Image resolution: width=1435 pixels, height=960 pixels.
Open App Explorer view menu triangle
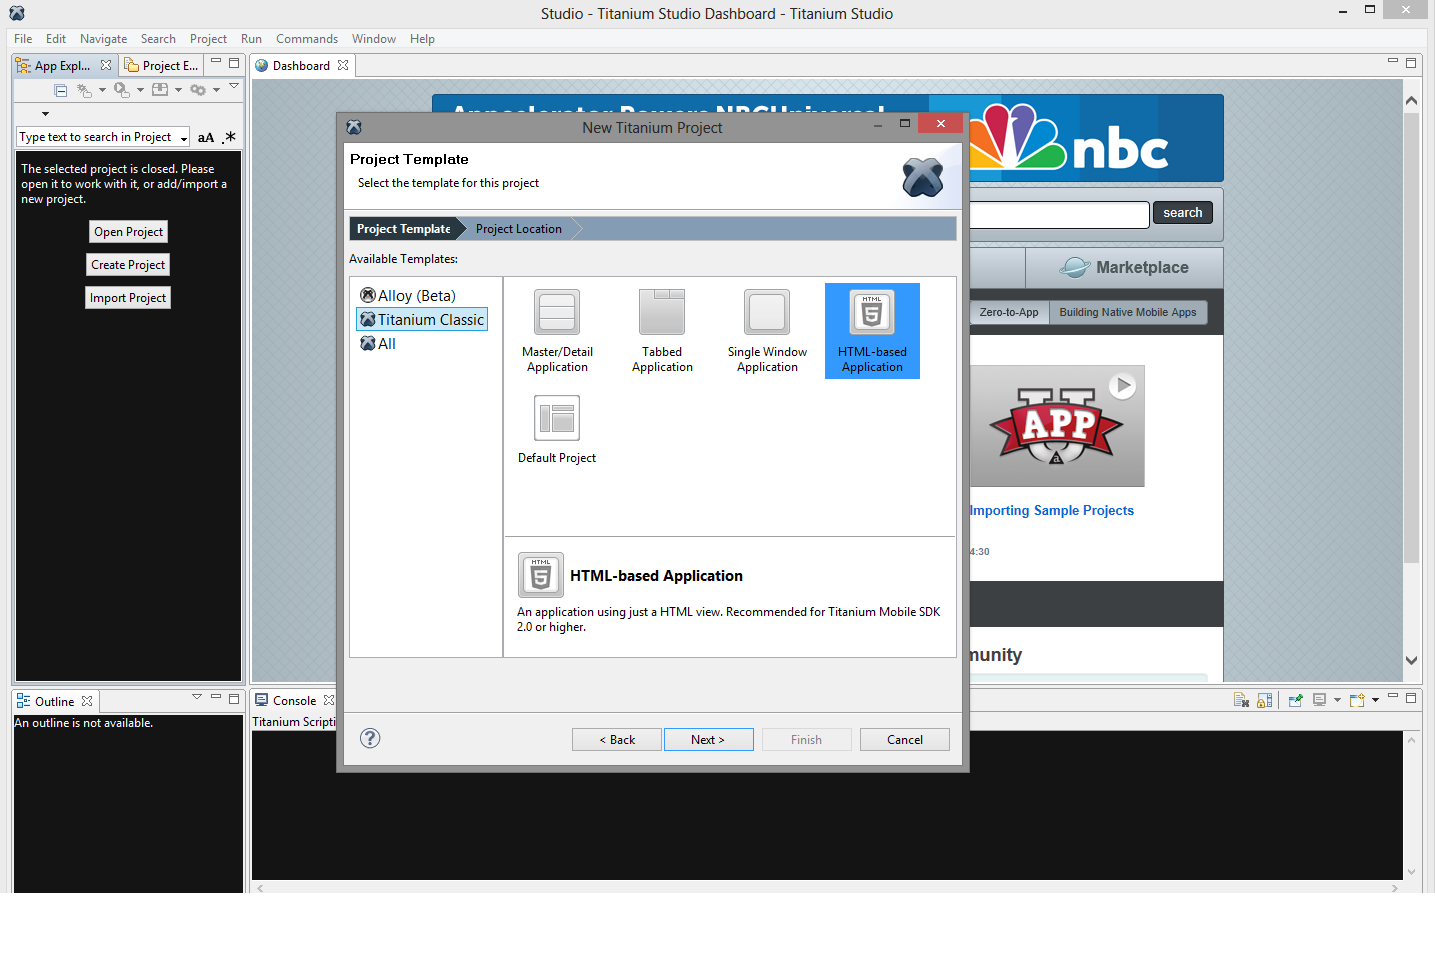(234, 86)
